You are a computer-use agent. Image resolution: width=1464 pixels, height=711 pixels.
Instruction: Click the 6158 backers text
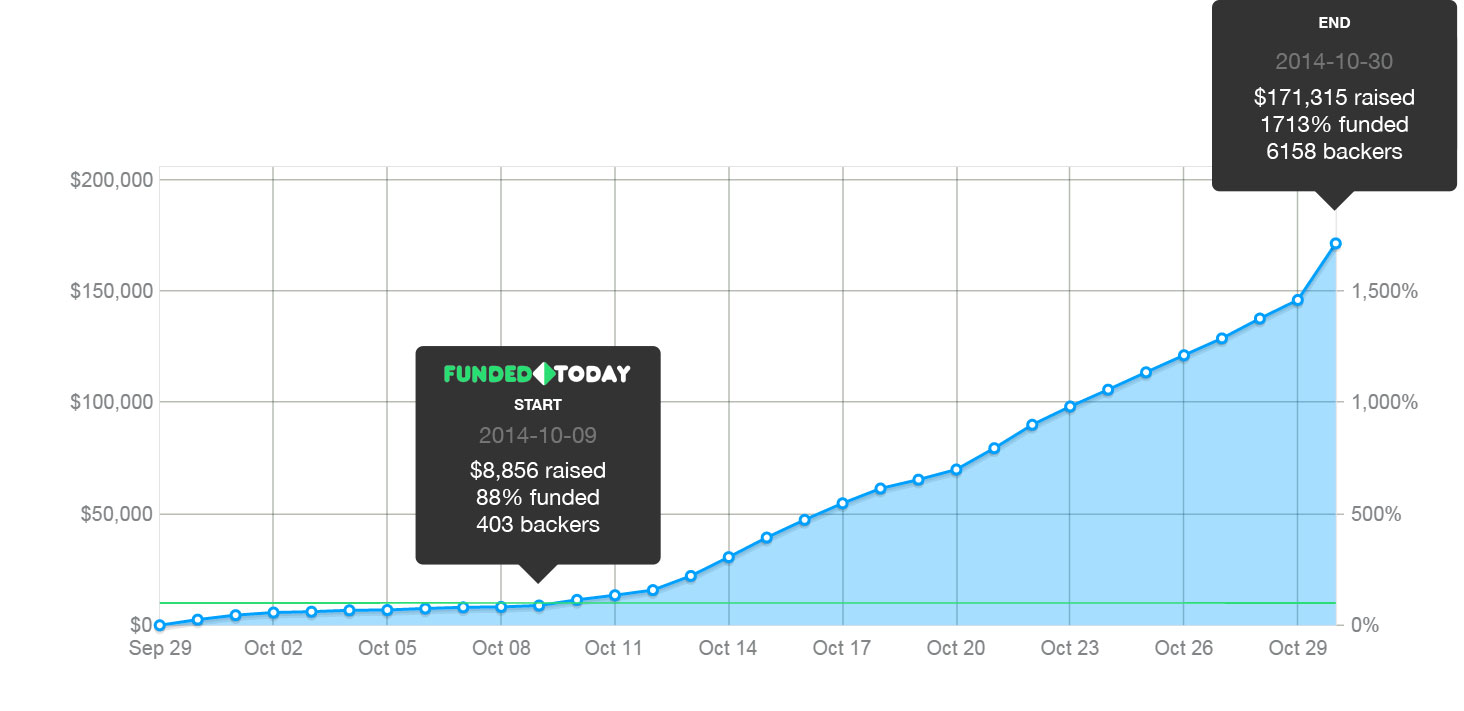1334,152
